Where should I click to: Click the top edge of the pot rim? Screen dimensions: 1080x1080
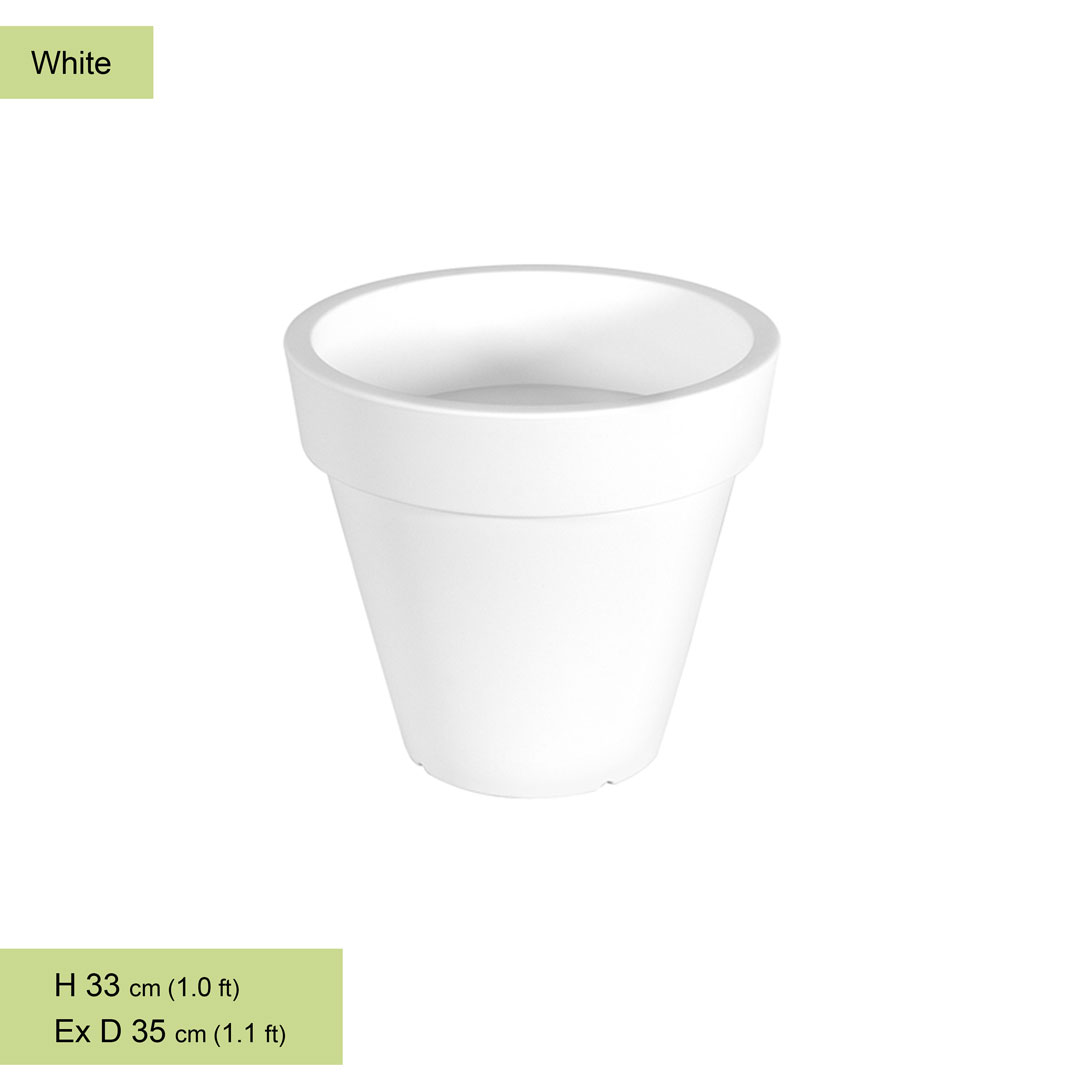[x=532, y=270]
